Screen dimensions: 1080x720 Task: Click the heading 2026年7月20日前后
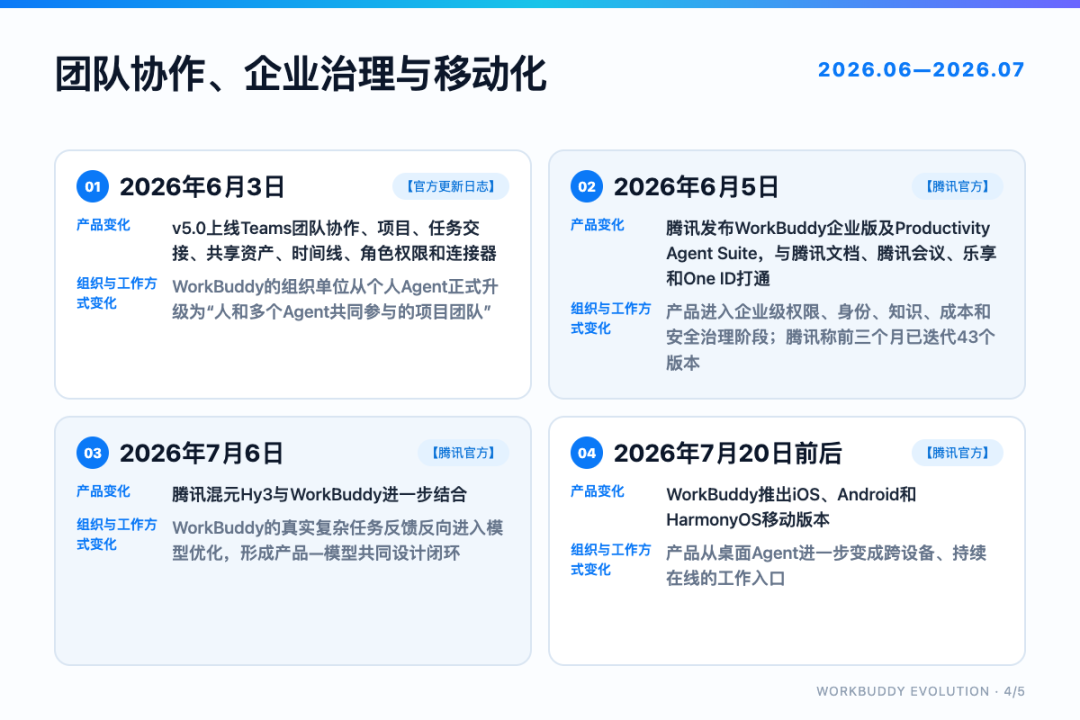coord(727,453)
